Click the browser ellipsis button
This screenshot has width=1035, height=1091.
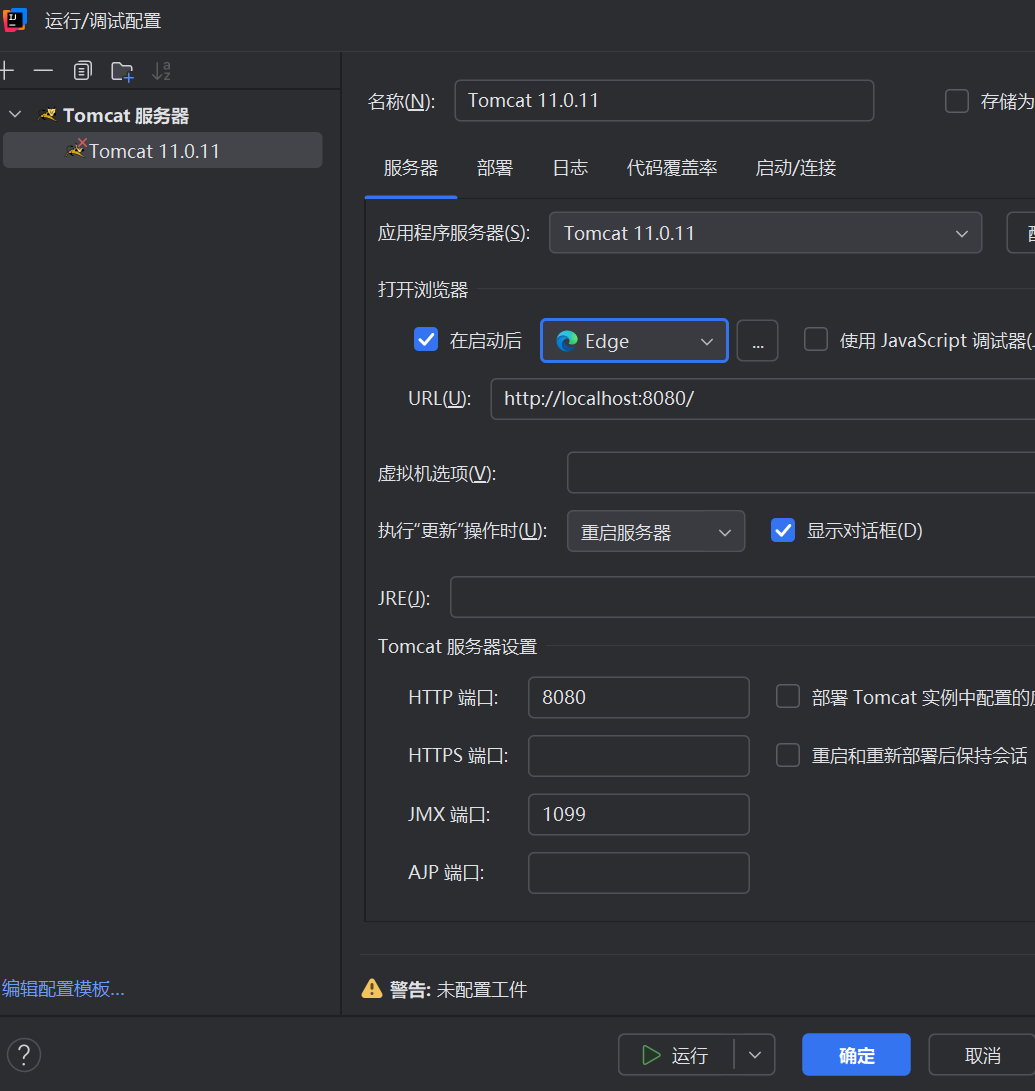757,341
